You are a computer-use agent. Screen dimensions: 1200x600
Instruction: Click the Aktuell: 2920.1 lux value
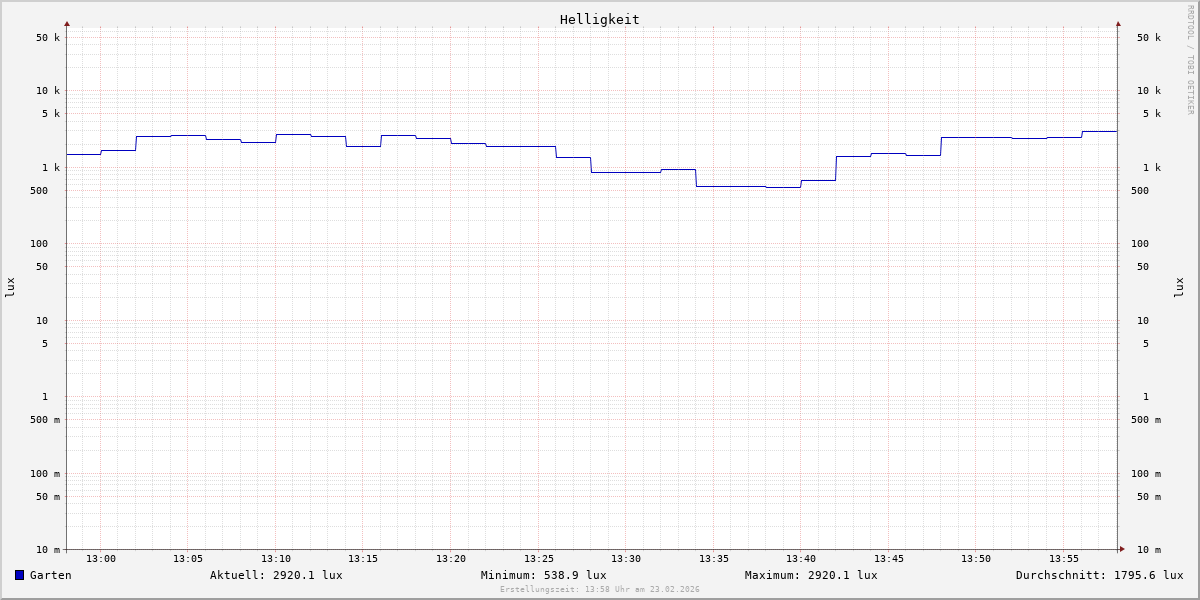(x=276, y=575)
